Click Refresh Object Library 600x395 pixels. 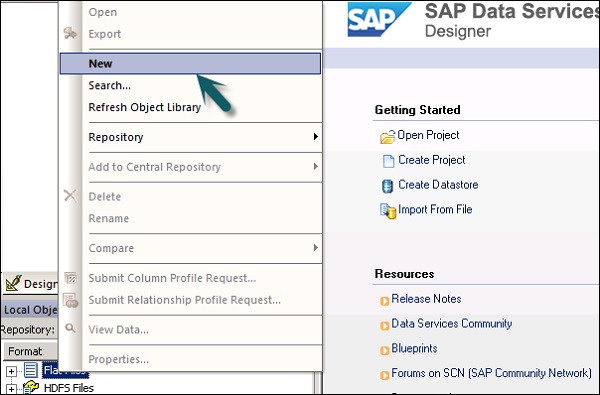coord(145,107)
